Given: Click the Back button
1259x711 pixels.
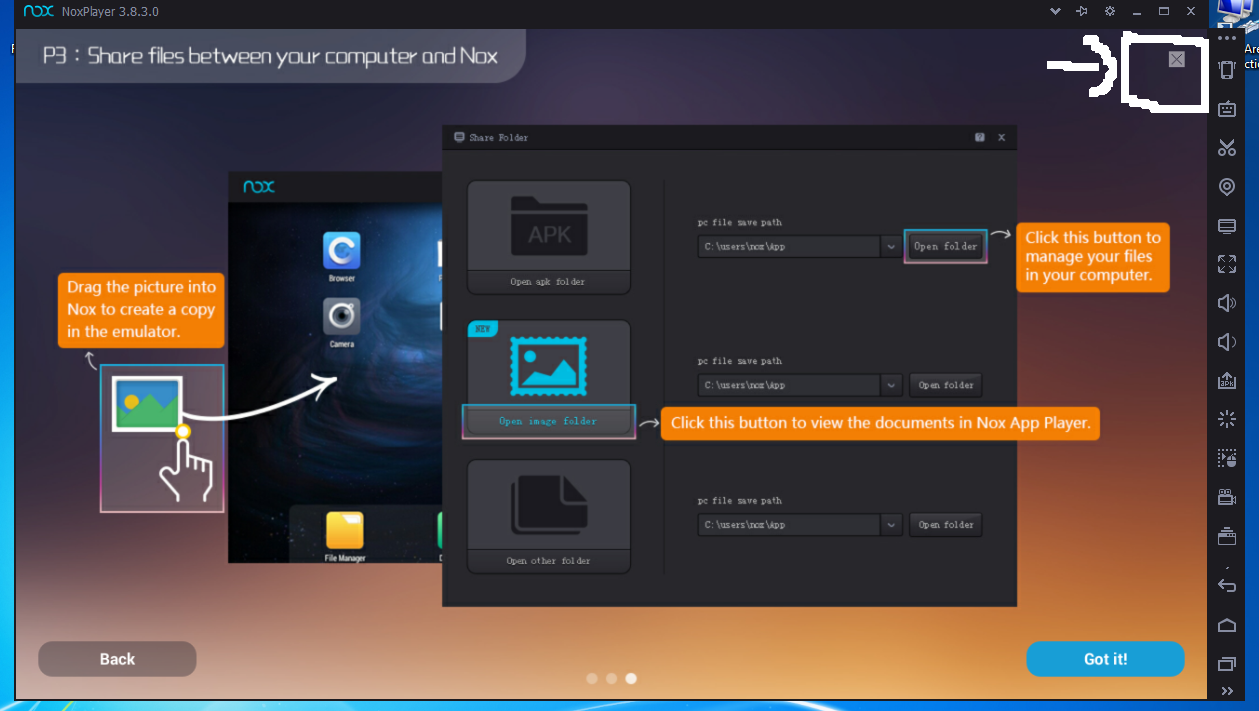Looking at the screenshot, I should pos(117,659).
